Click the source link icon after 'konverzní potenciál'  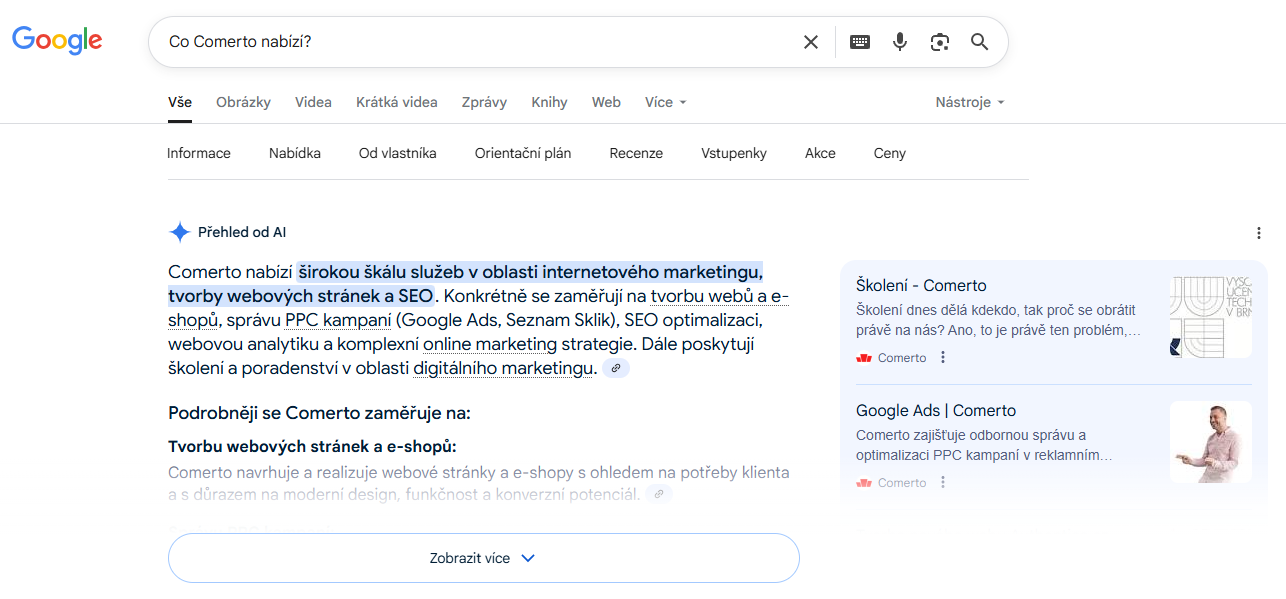click(658, 493)
